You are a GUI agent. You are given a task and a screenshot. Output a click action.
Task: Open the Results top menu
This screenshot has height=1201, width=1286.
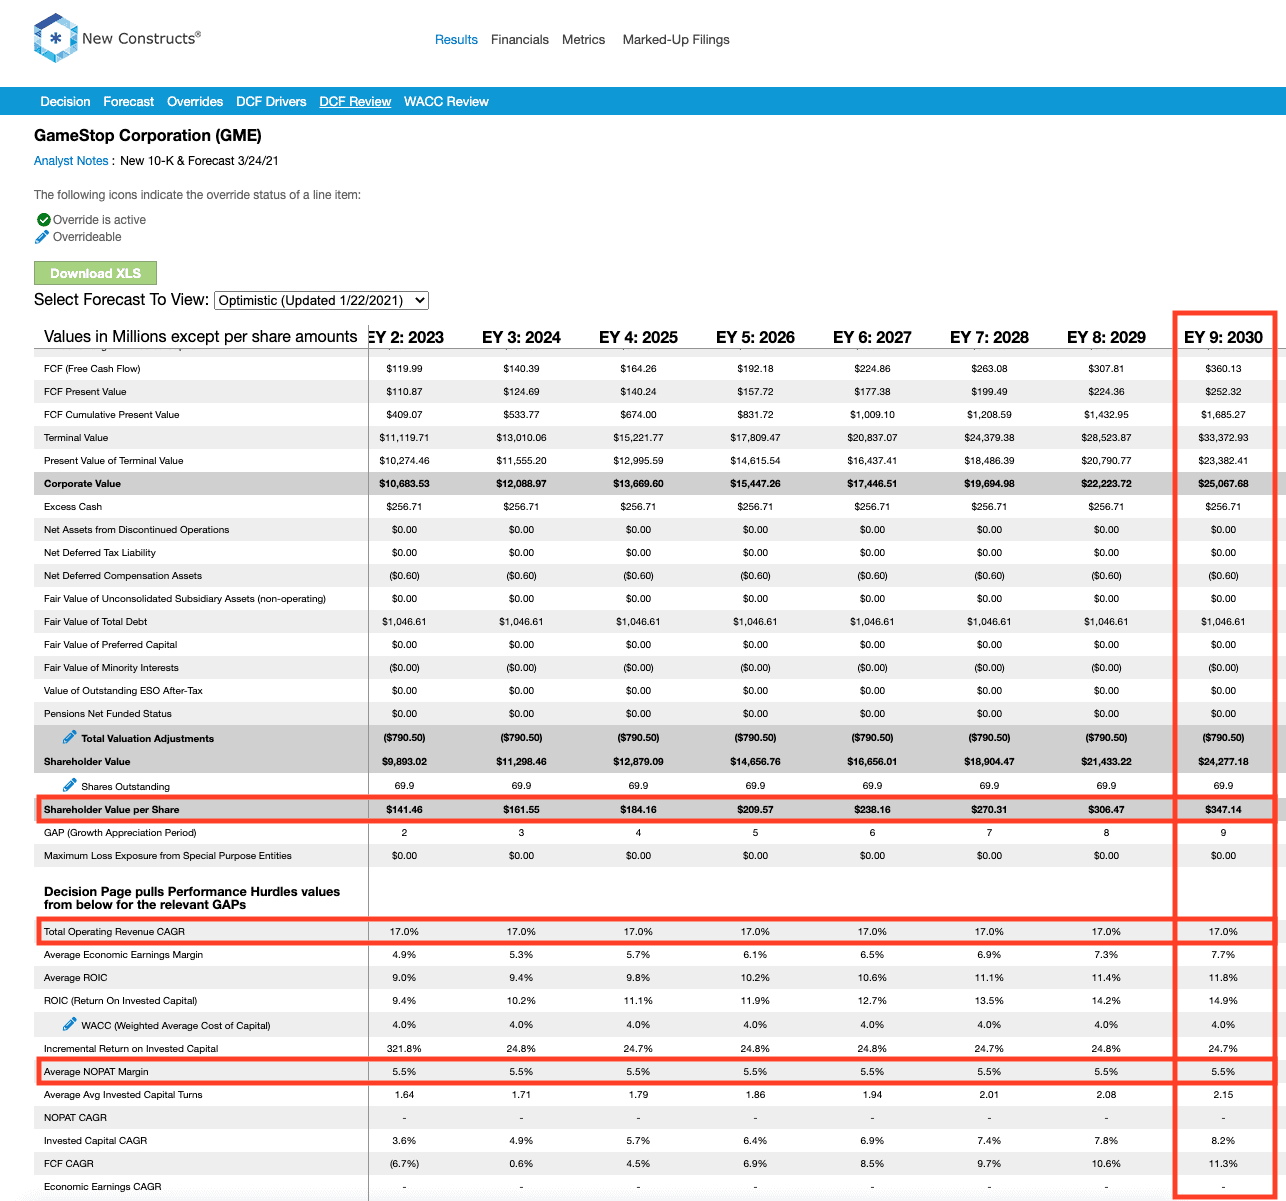pos(456,40)
